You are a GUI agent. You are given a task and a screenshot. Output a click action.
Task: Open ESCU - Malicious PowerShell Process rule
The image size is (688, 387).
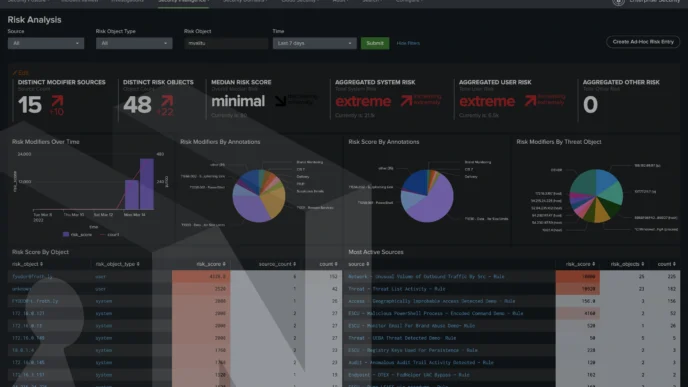(436, 314)
